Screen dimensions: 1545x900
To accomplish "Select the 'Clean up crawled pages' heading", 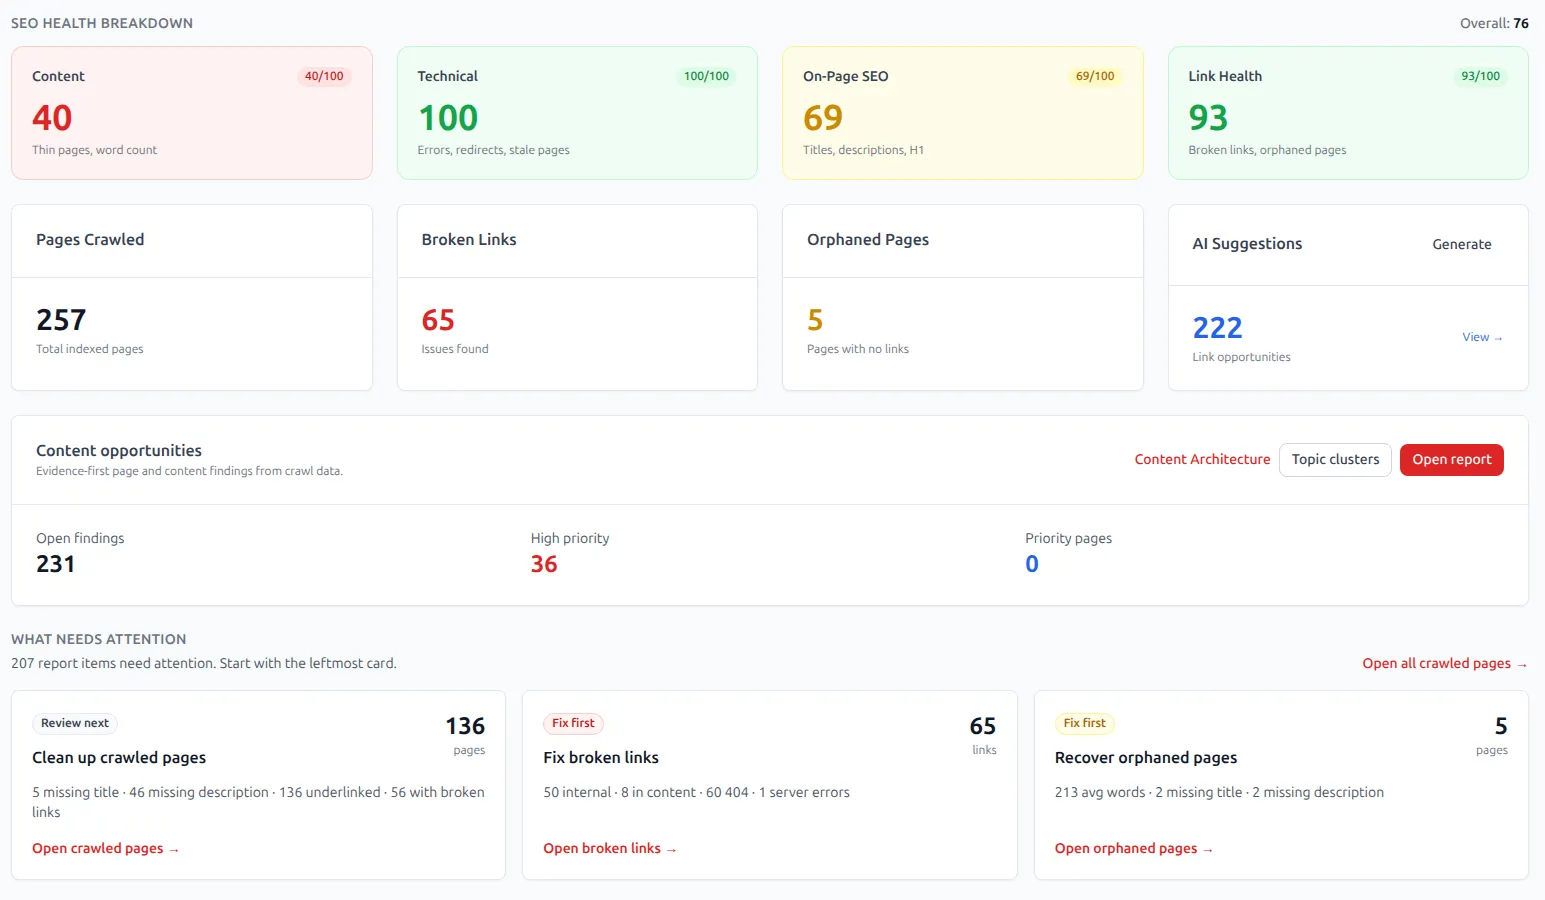I will point(119,758).
